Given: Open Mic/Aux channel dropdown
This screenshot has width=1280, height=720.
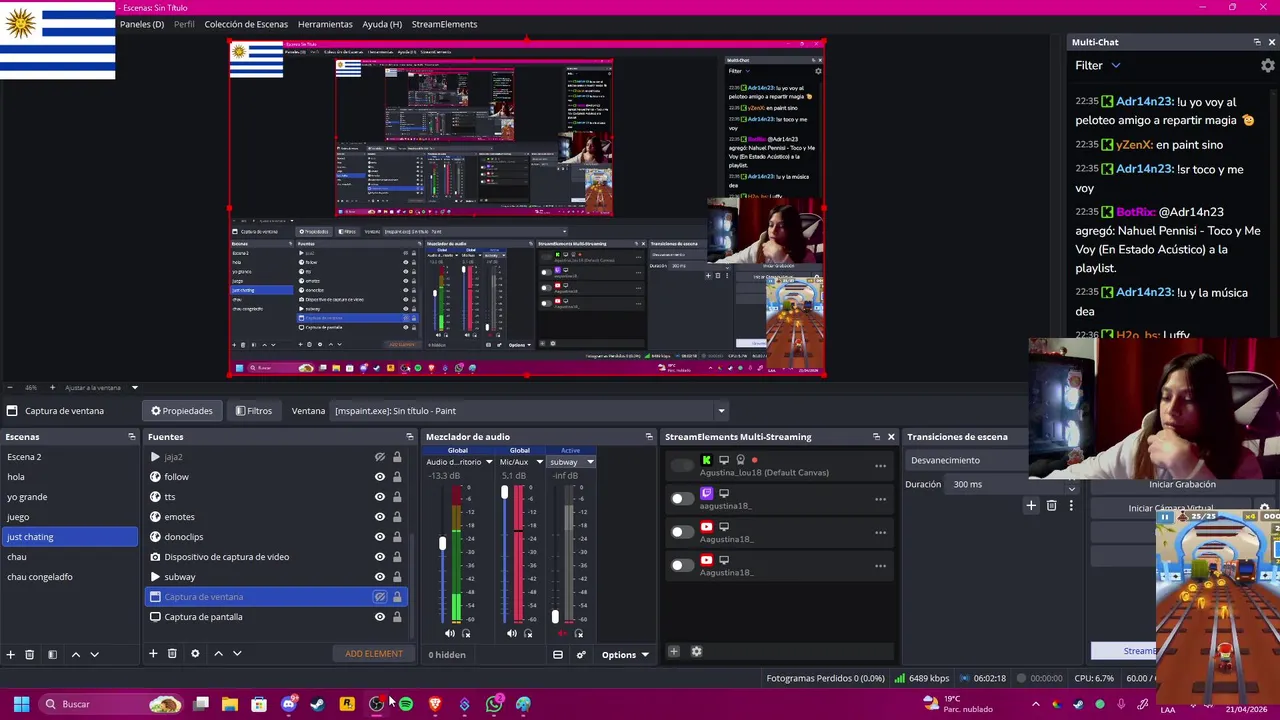Looking at the screenshot, I should coord(520,462).
